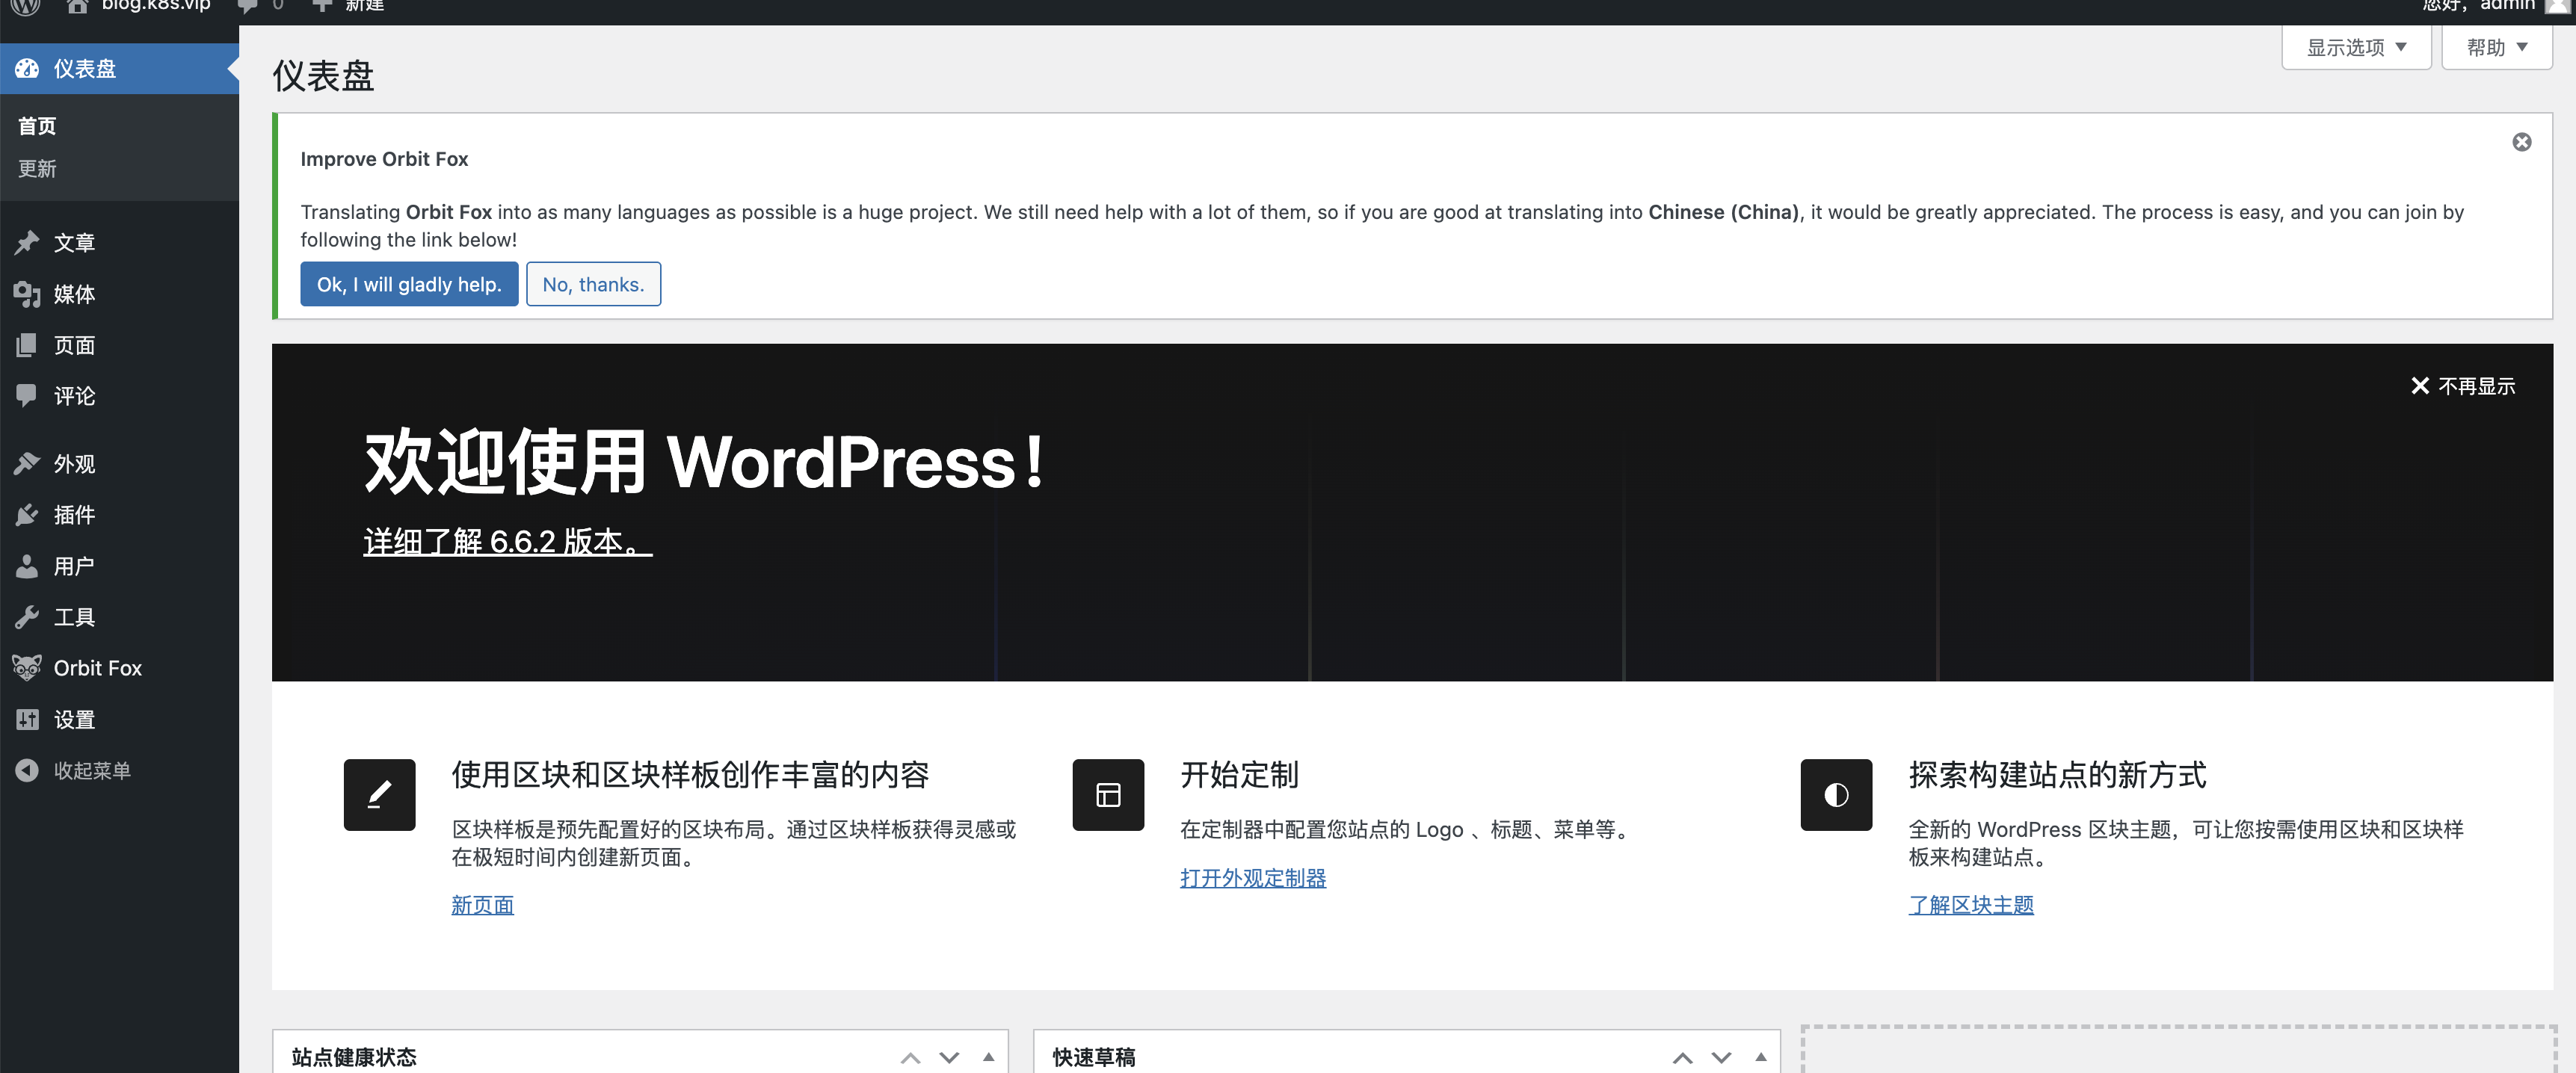Open the 外观 (Appearance) sidebar menu
Screen dimensions: 2576x1073
[74, 464]
